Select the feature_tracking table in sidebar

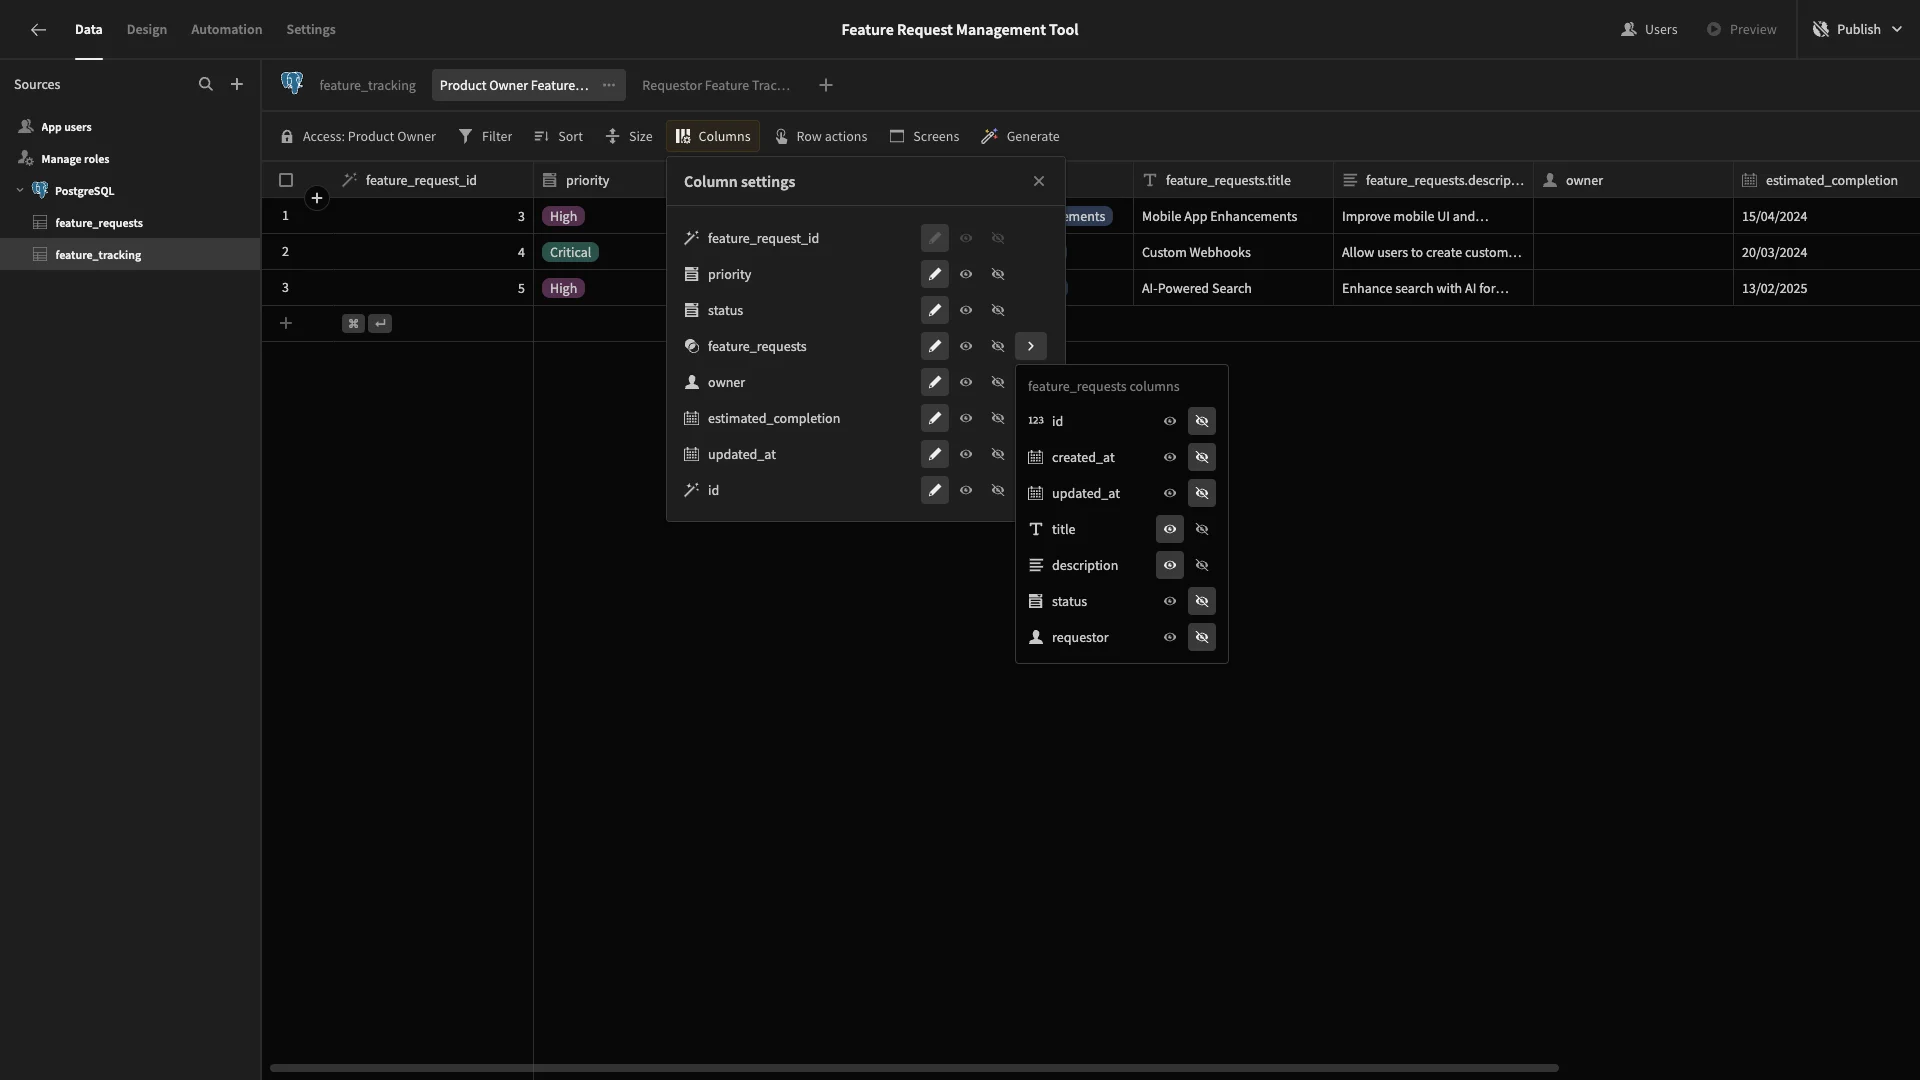tap(130, 254)
